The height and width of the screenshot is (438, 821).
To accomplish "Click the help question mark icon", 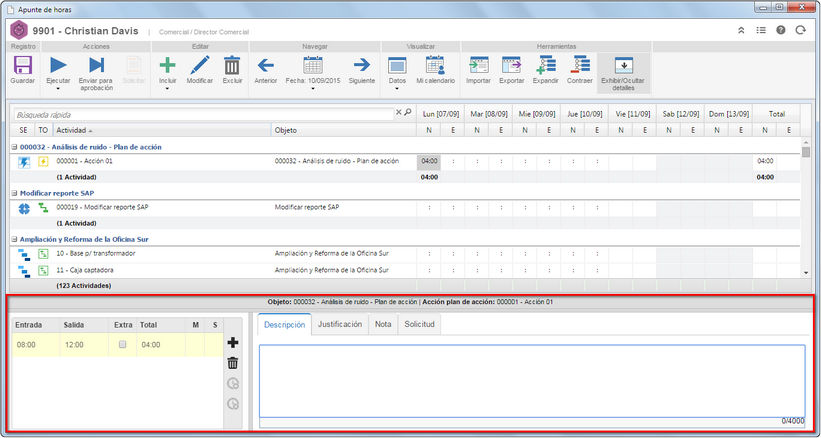I will pos(781,30).
